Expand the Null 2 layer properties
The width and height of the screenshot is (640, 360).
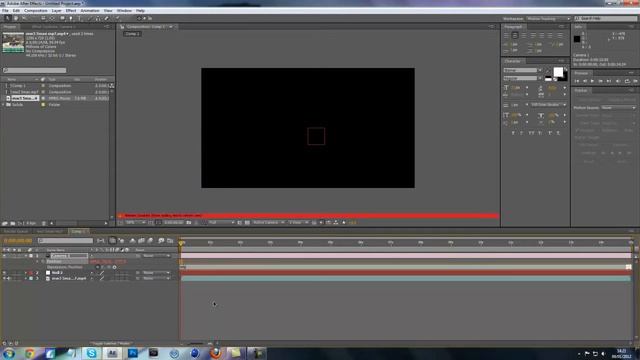click(26, 273)
